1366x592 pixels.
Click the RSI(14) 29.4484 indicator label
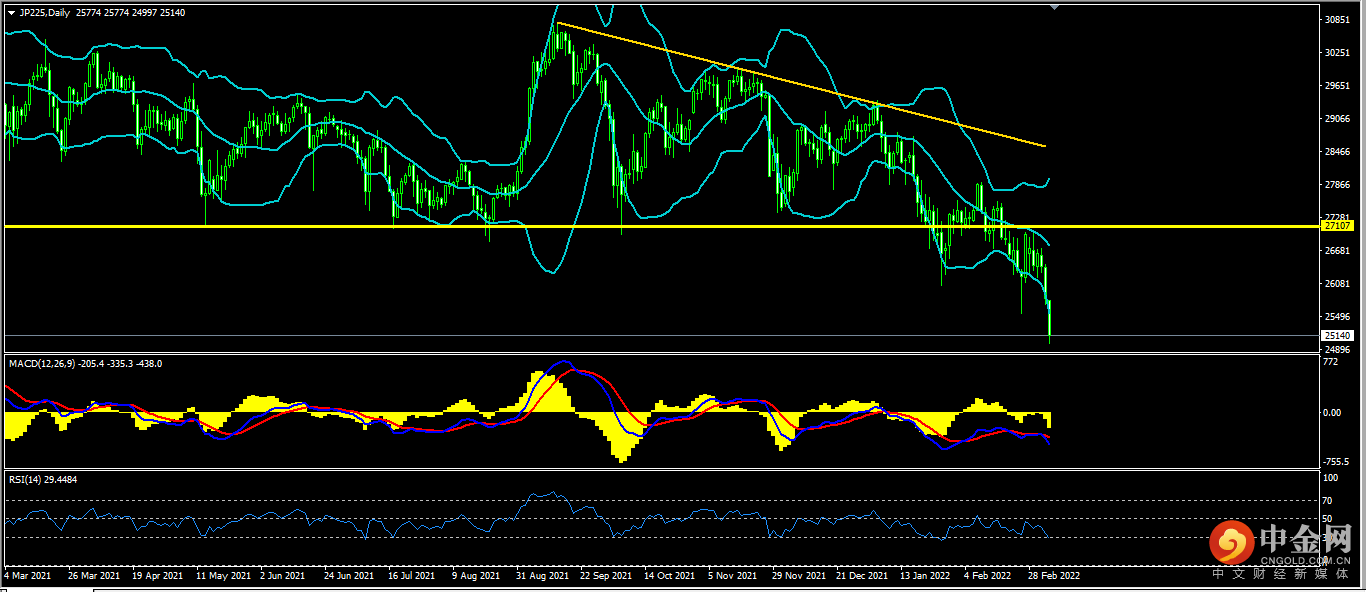43,480
